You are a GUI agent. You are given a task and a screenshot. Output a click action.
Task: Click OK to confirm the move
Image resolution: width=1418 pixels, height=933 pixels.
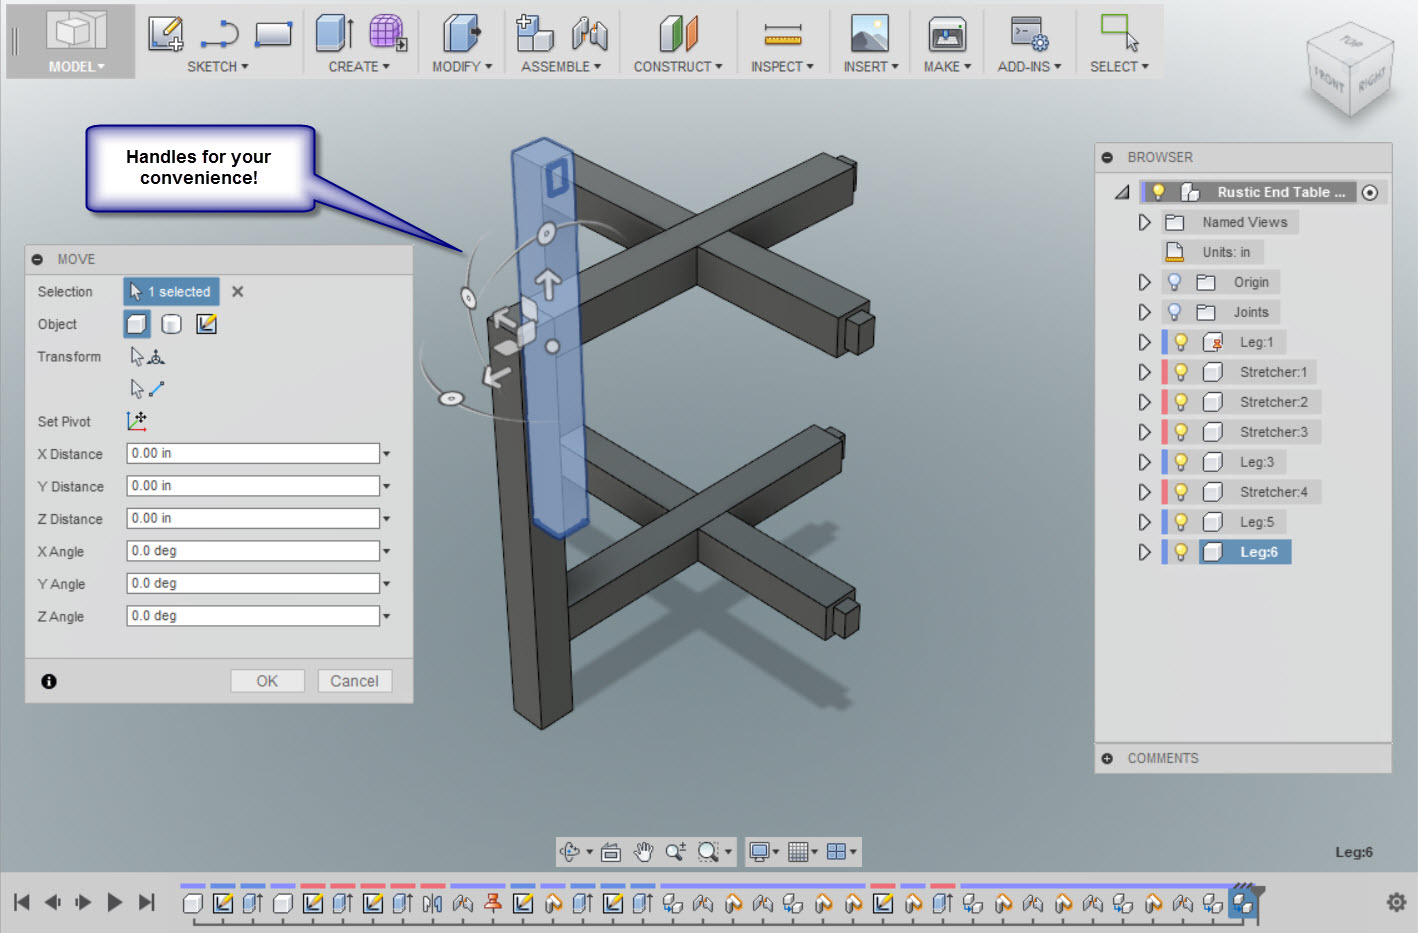pyautogui.click(x=267, y=680)
